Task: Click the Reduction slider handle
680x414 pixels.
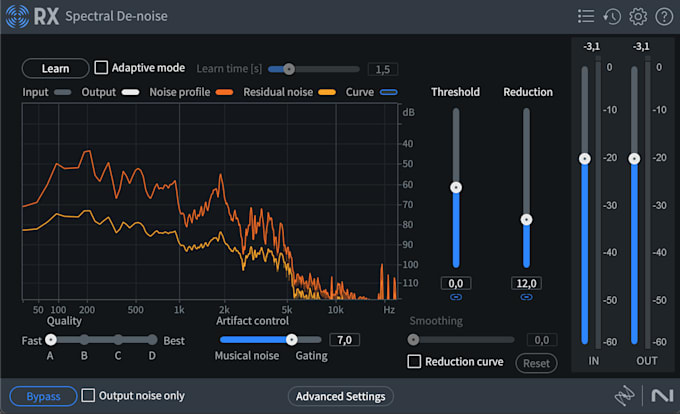Action: 526,220
